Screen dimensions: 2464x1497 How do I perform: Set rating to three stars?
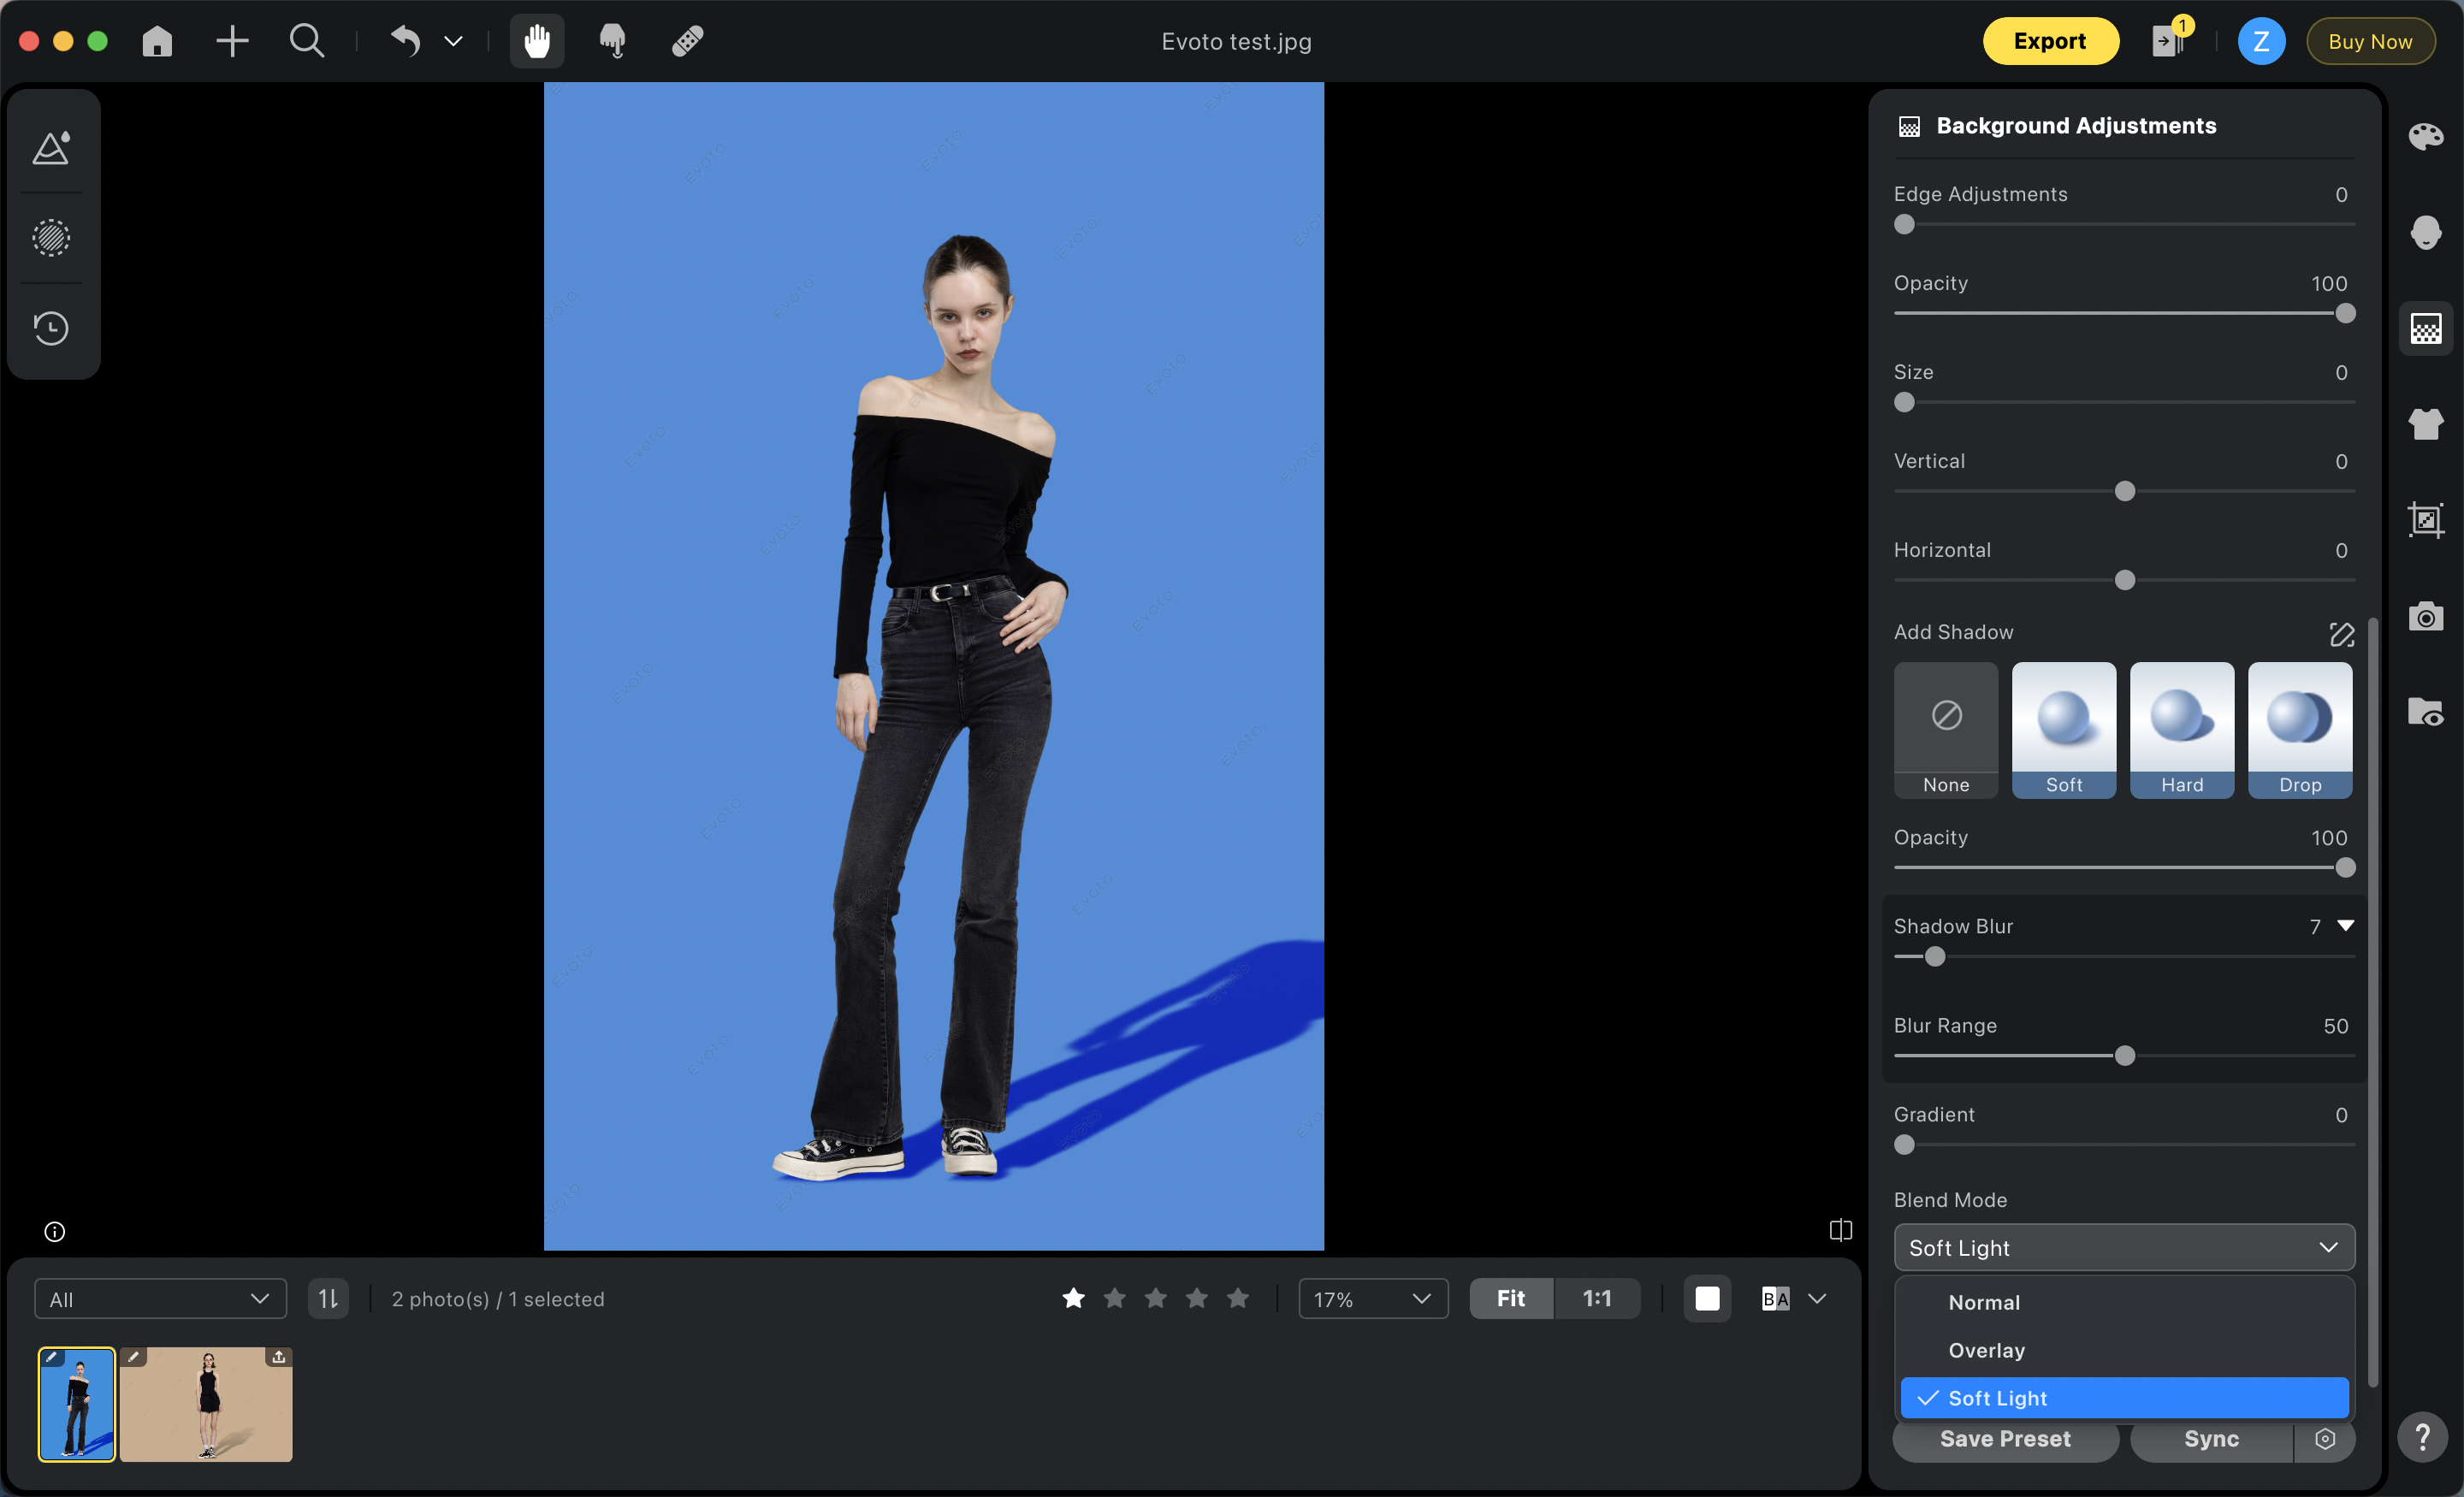(x=1156, y=1298)
